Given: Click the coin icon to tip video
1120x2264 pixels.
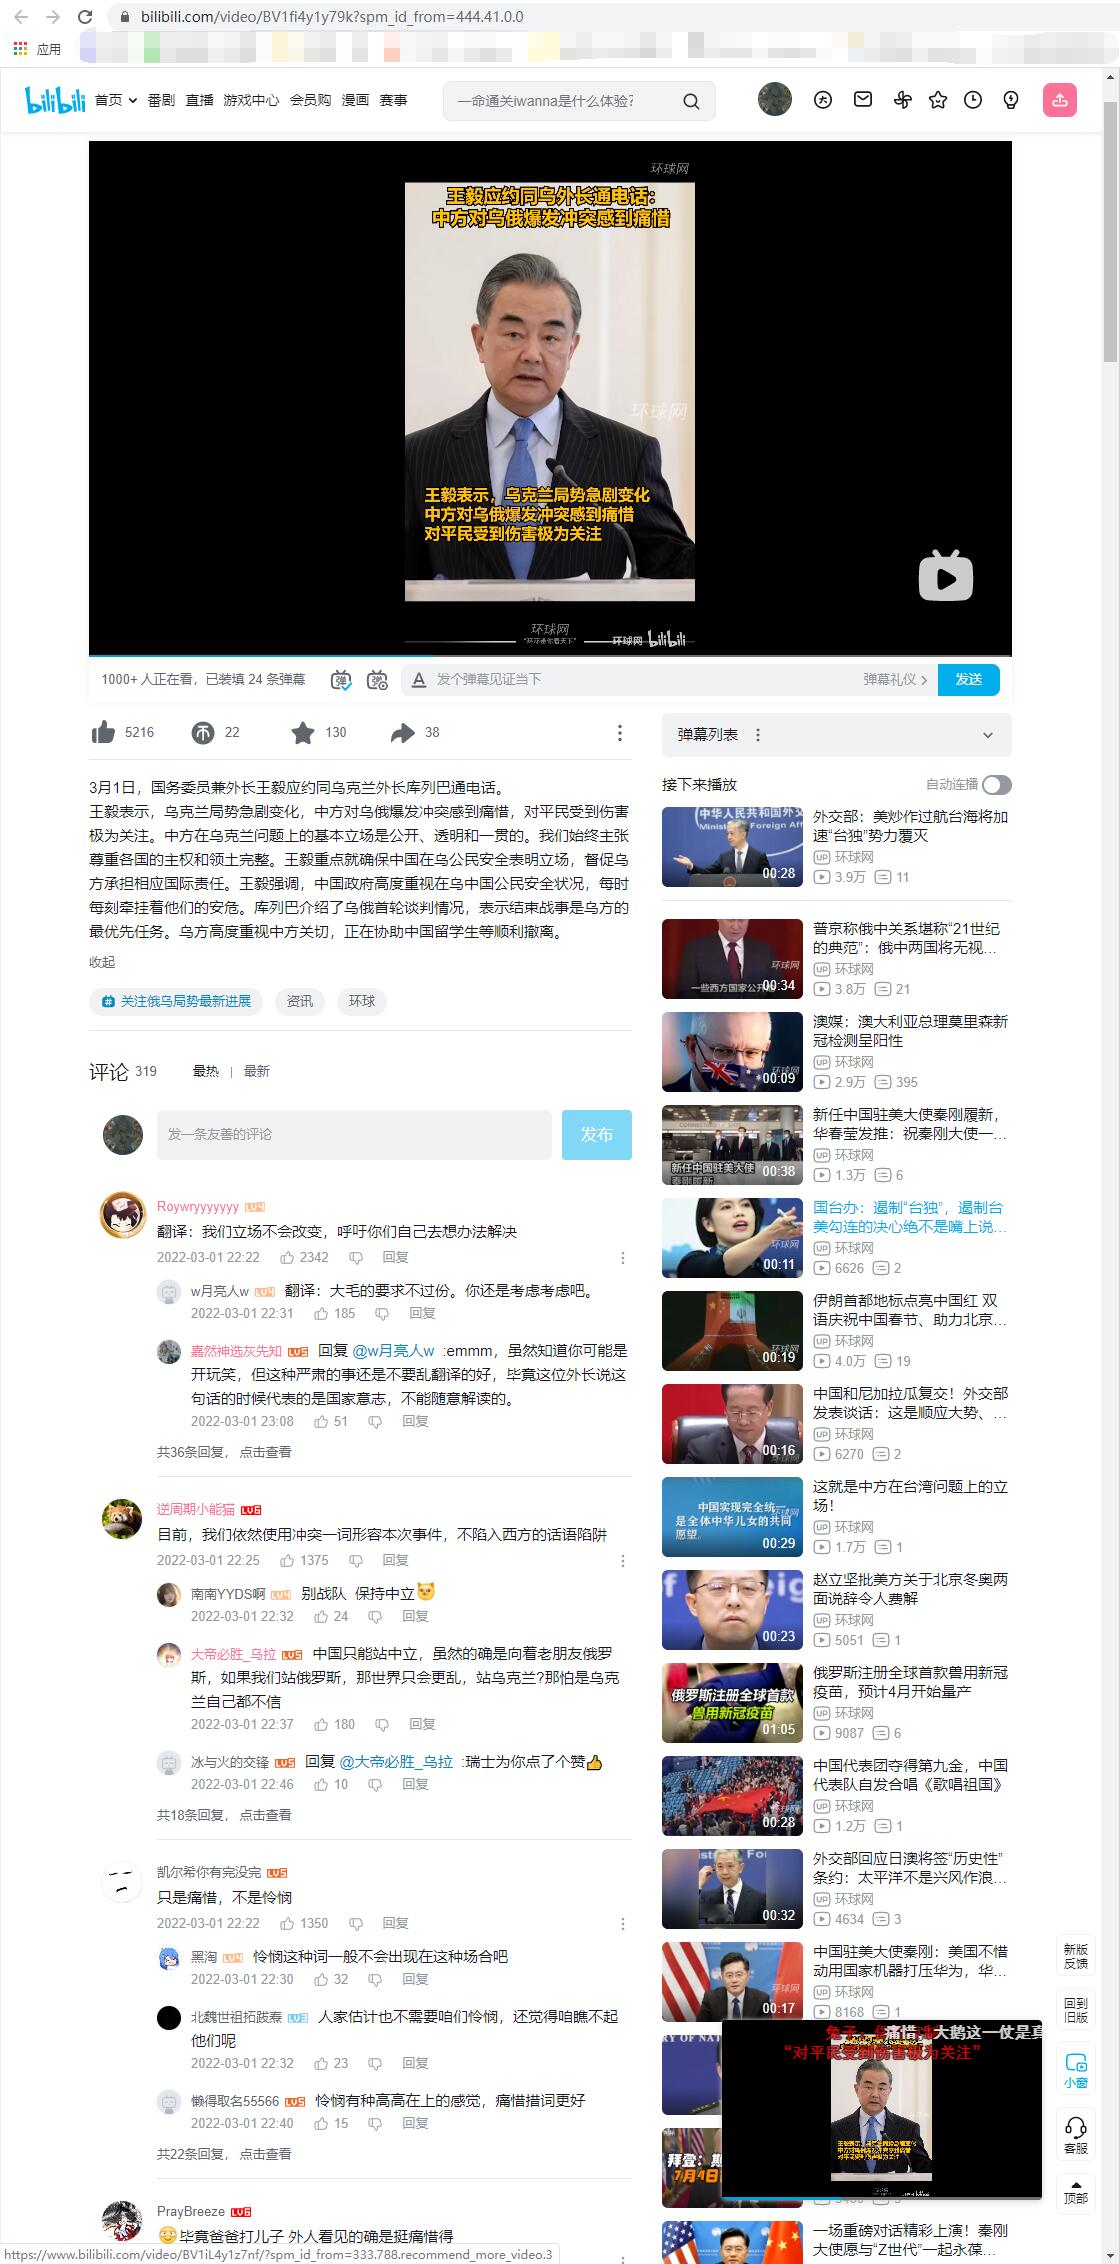Looking at the screenshot, I should [x=203, y=733].
